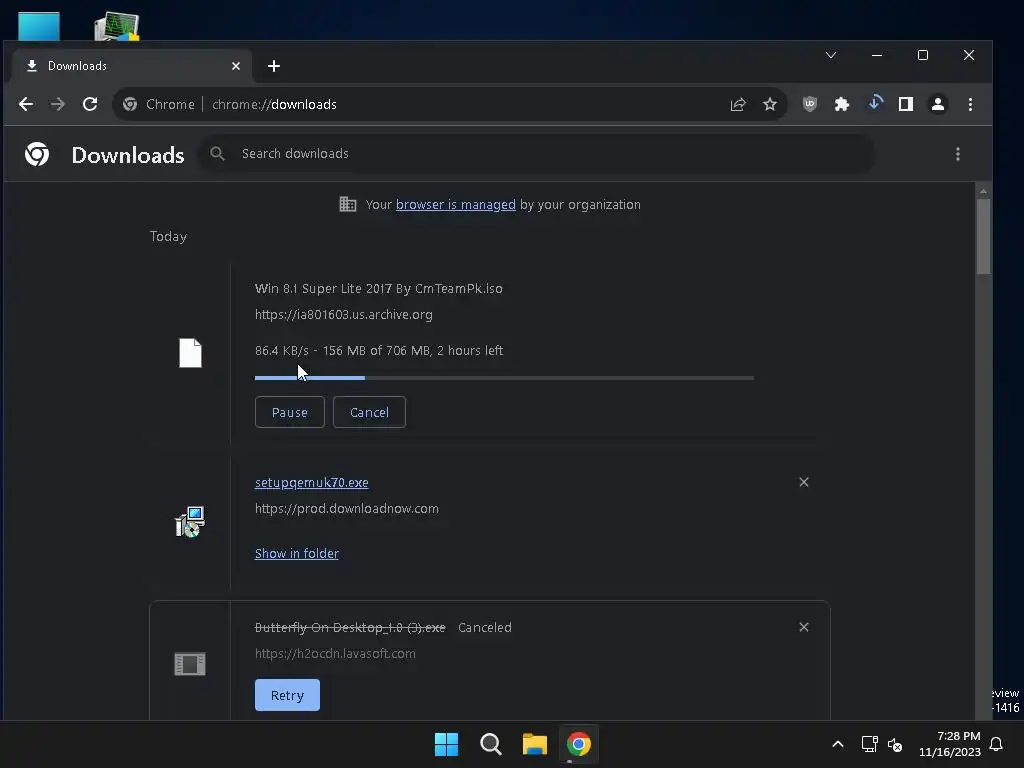The height and width of the screenshot is (768, 1024).
Task: Click the Today date heading
Action: [x=168, y=236]
